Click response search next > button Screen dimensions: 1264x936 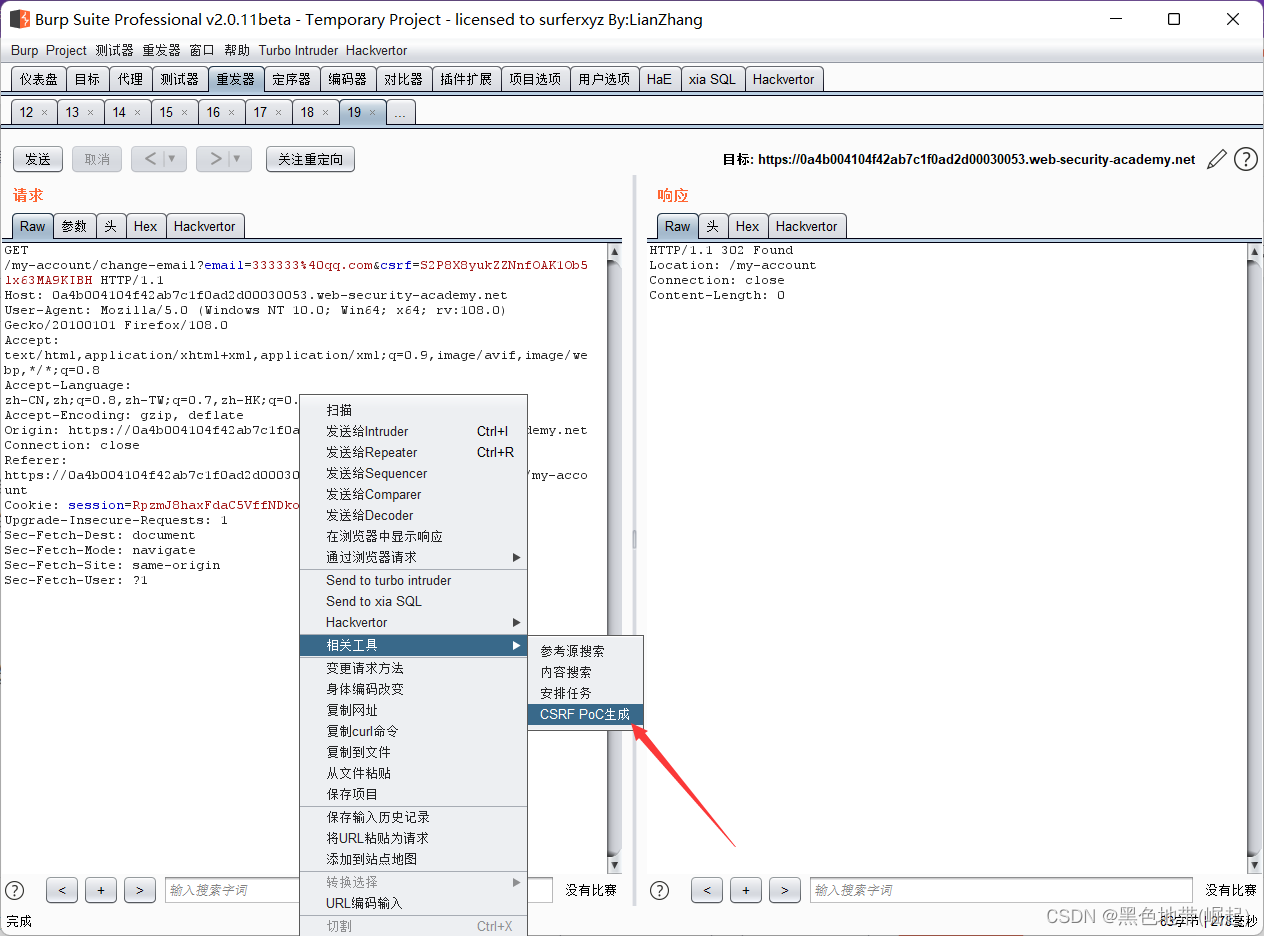tap(785, 890)
